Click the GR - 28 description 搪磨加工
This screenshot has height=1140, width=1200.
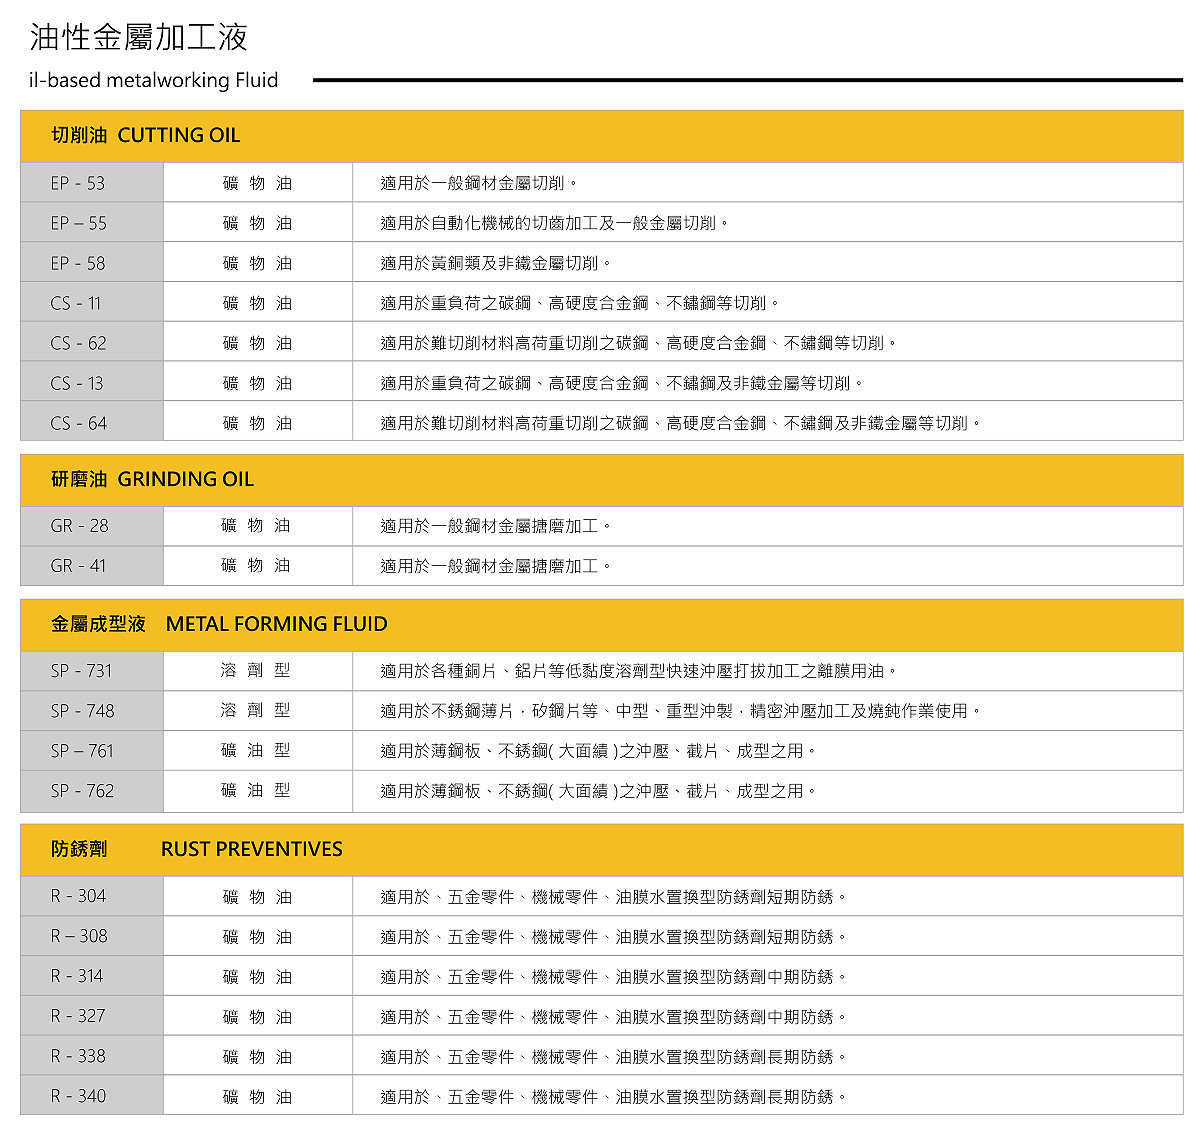pyautogui.click(x=496, y=525)
